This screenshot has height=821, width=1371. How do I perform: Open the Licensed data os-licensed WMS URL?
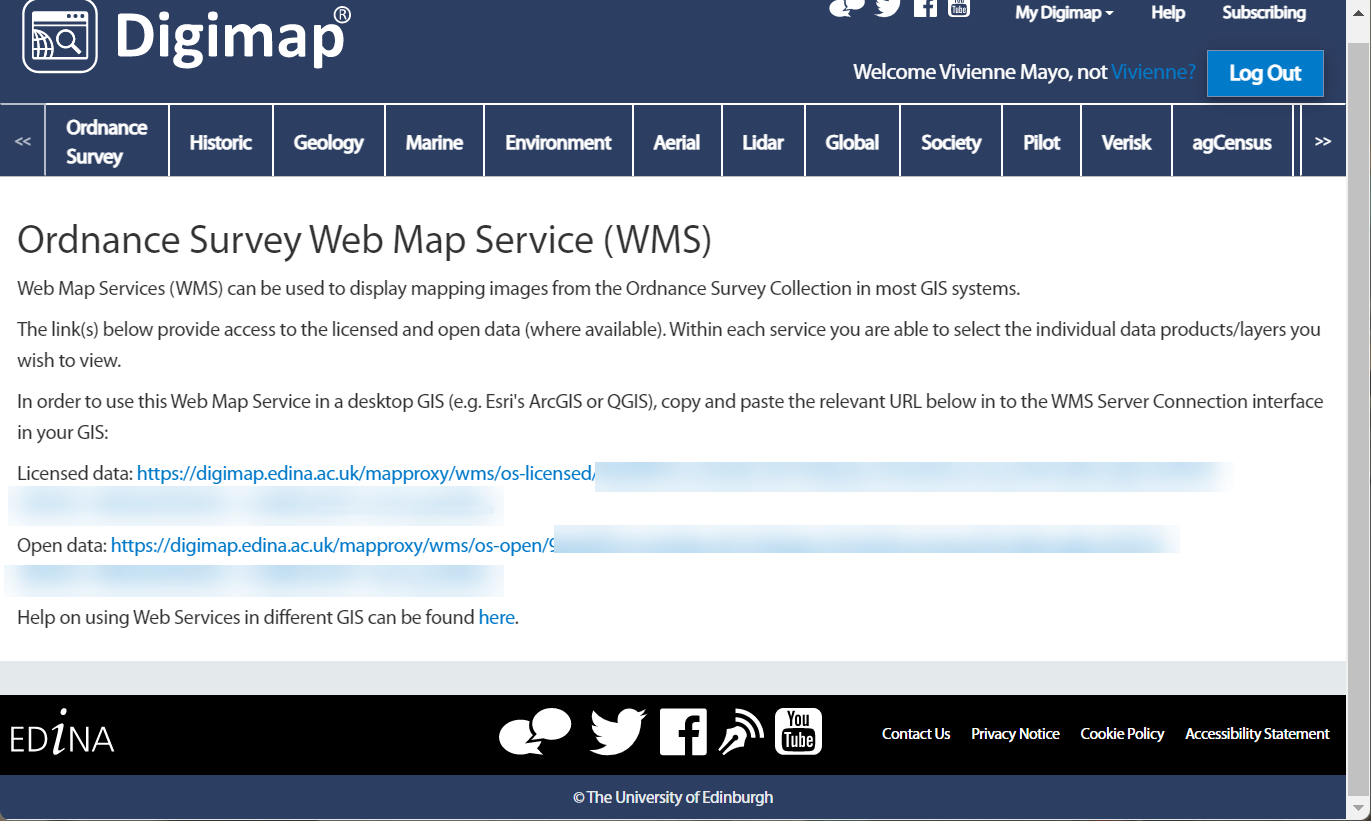[x=366, y=473]
